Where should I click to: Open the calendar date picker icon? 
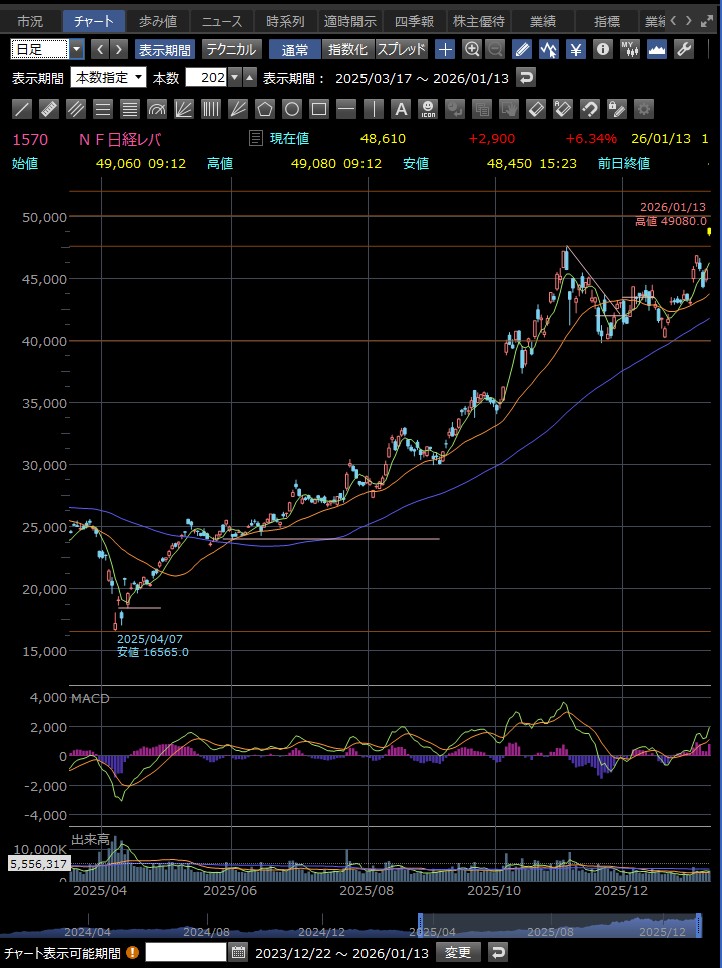click(x=238, y=952)
